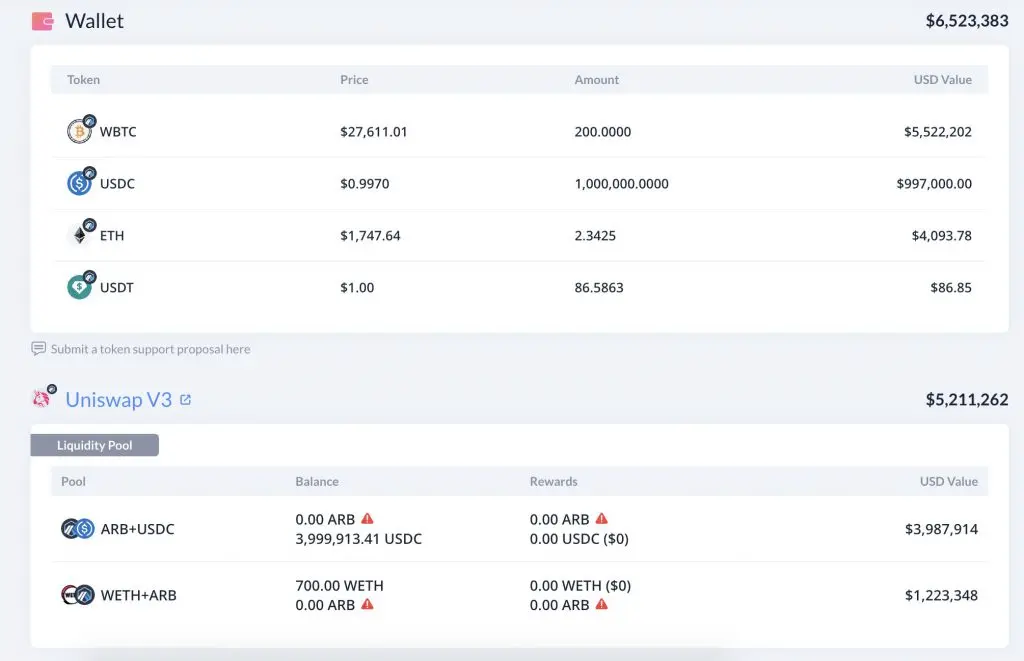Click the WETH+ARB pool name
The image size is (1024, 661).
[138, 595]
